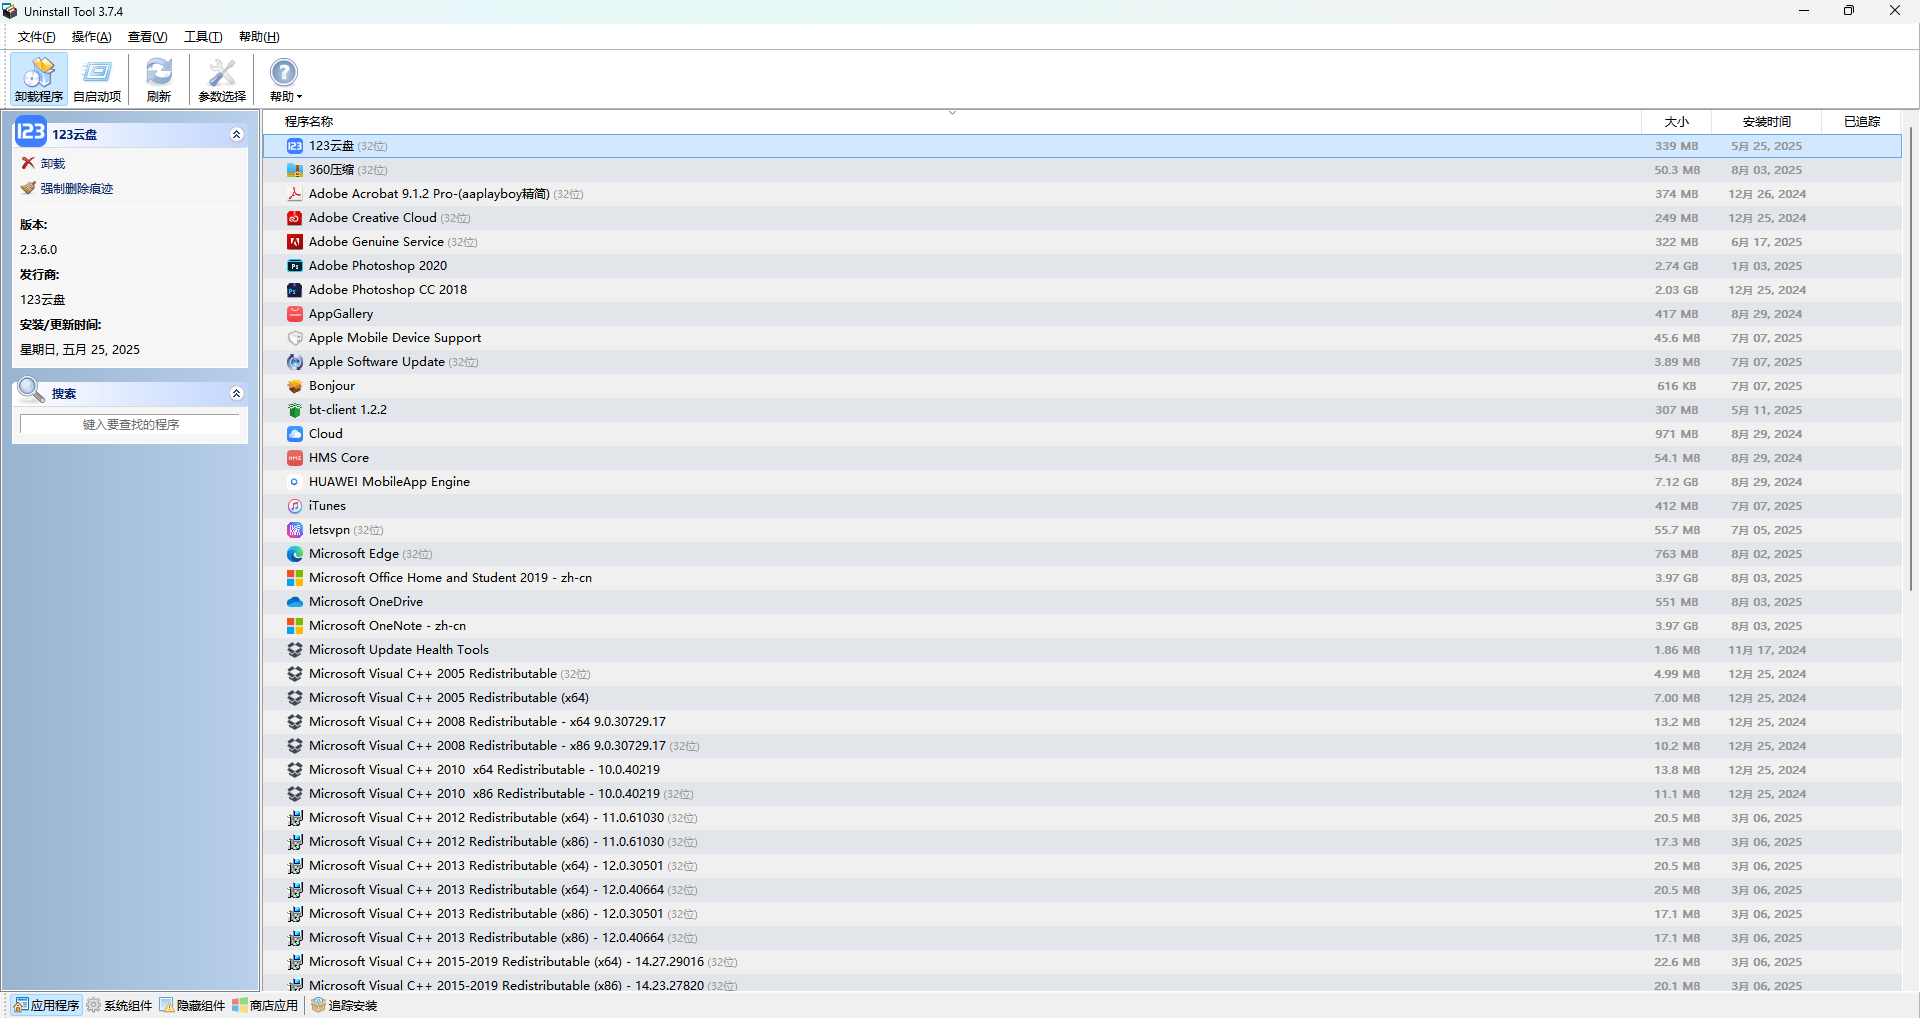Switch to 商店应用 tab at bottom
The image size is (1920, 1018).
(x=265, y=1005)
